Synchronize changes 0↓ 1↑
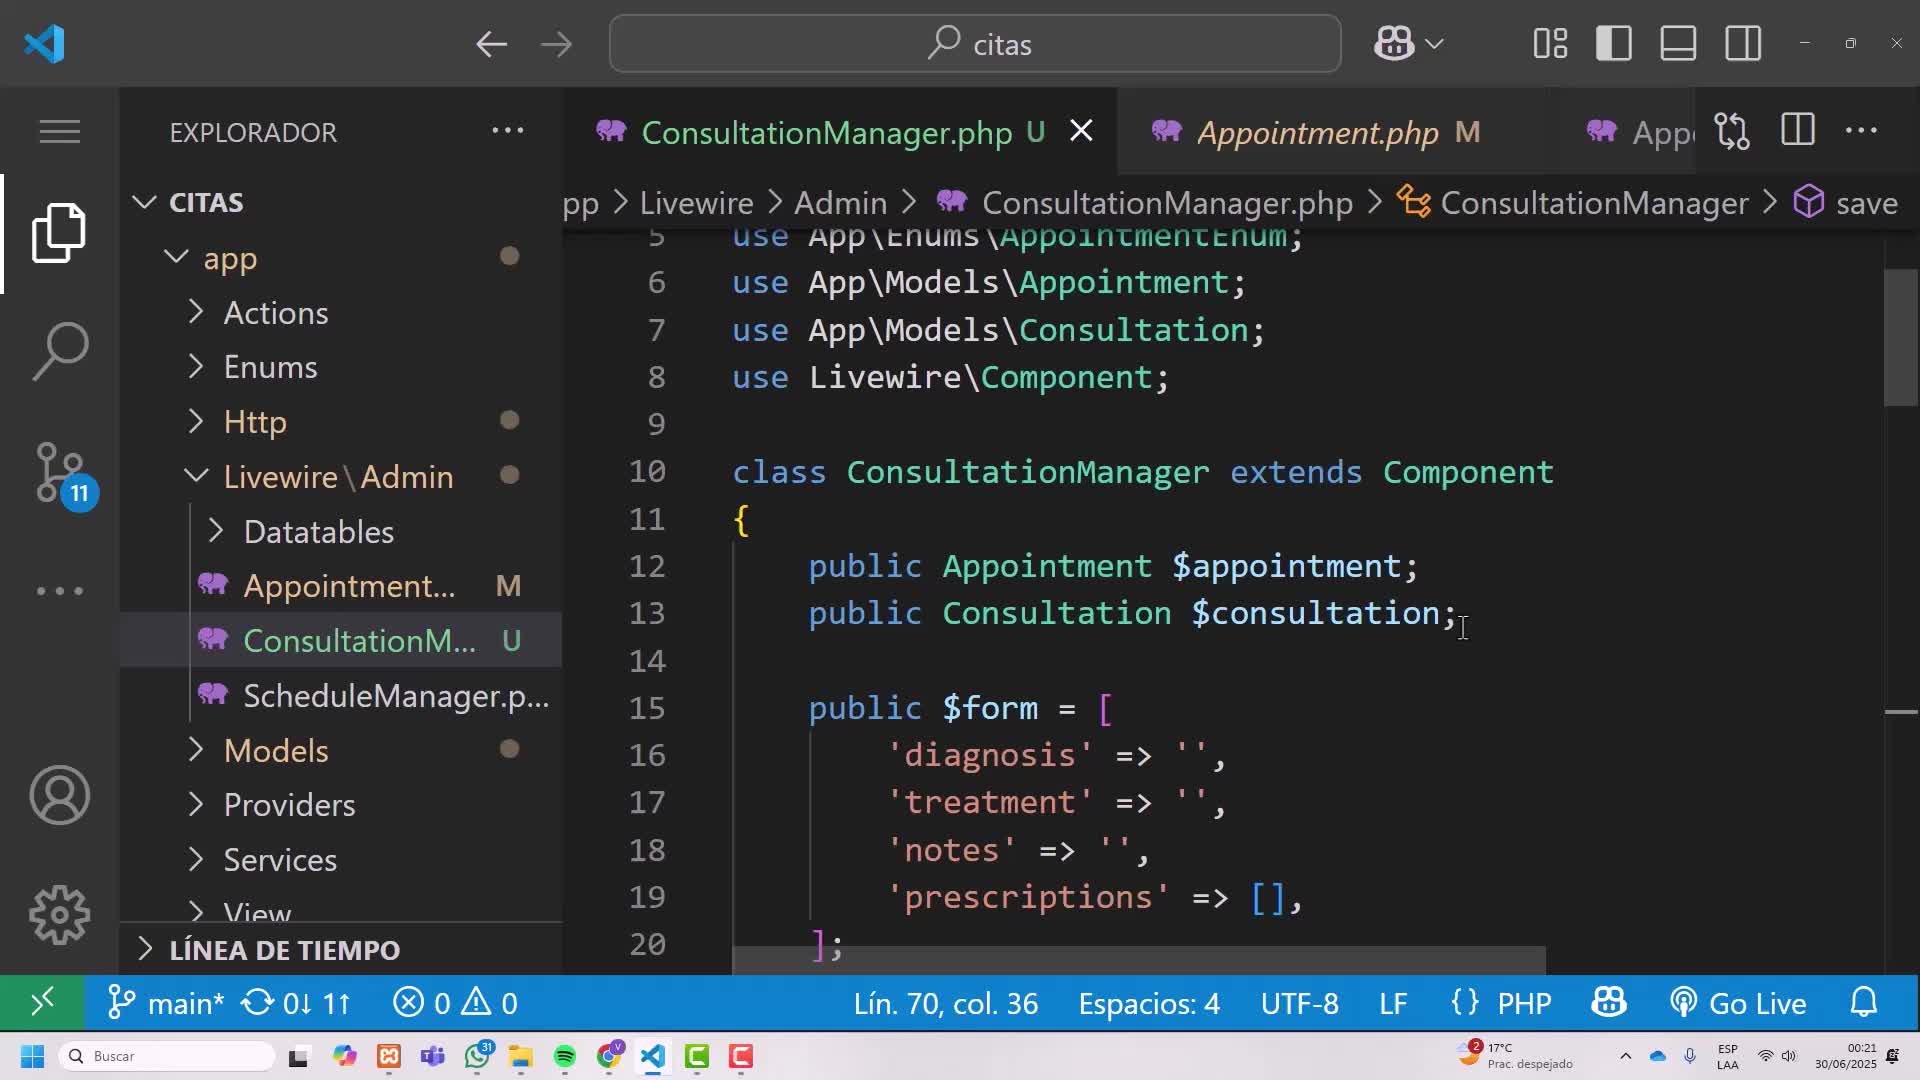The height and width of the screenshot is (1080, 1920). (297, 1003)
